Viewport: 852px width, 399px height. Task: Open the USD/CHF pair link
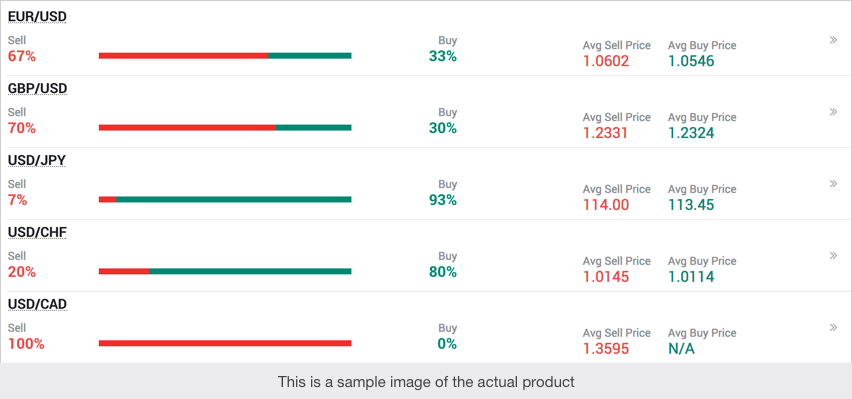tap(37, 233)
